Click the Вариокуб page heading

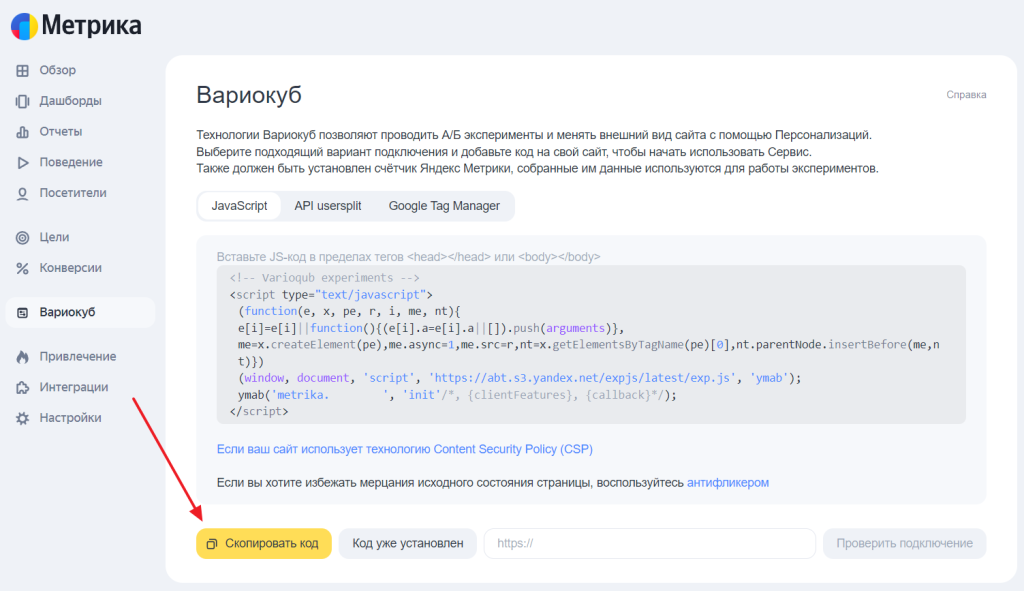click(249, 95)
